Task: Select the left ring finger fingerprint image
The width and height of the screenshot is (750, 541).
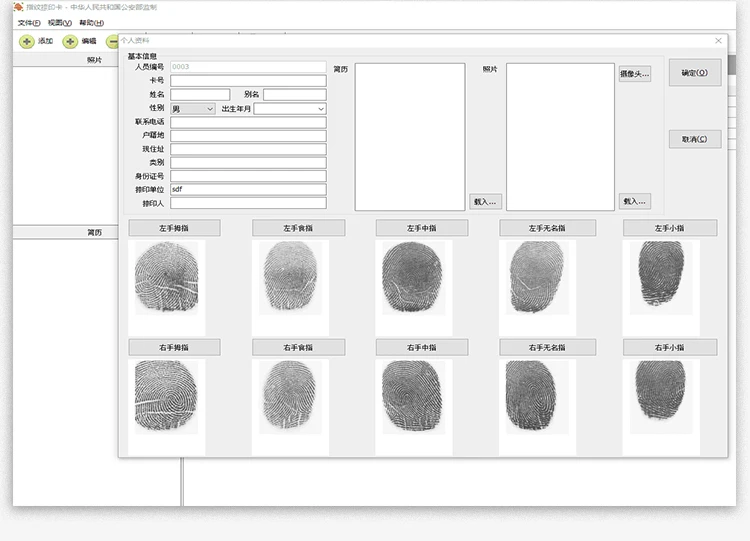Action: point(537,277)
